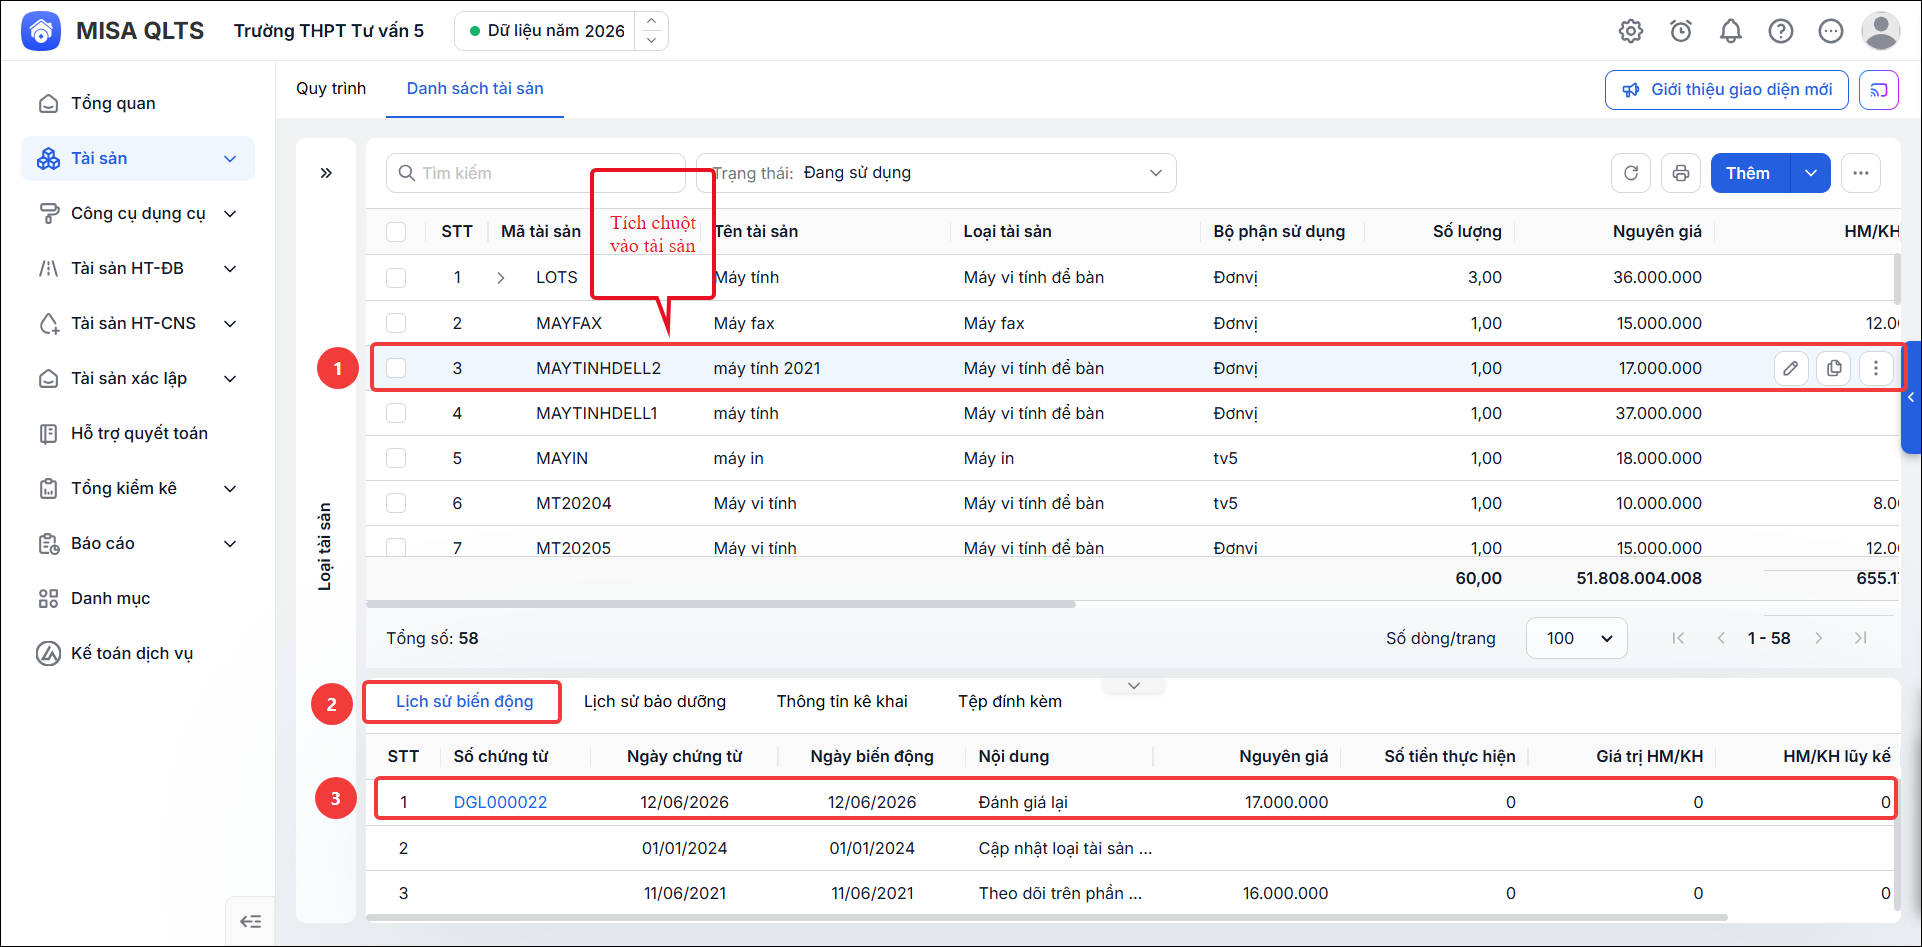Open the Thông tin kê khai tab

click(x=842, y=701)
